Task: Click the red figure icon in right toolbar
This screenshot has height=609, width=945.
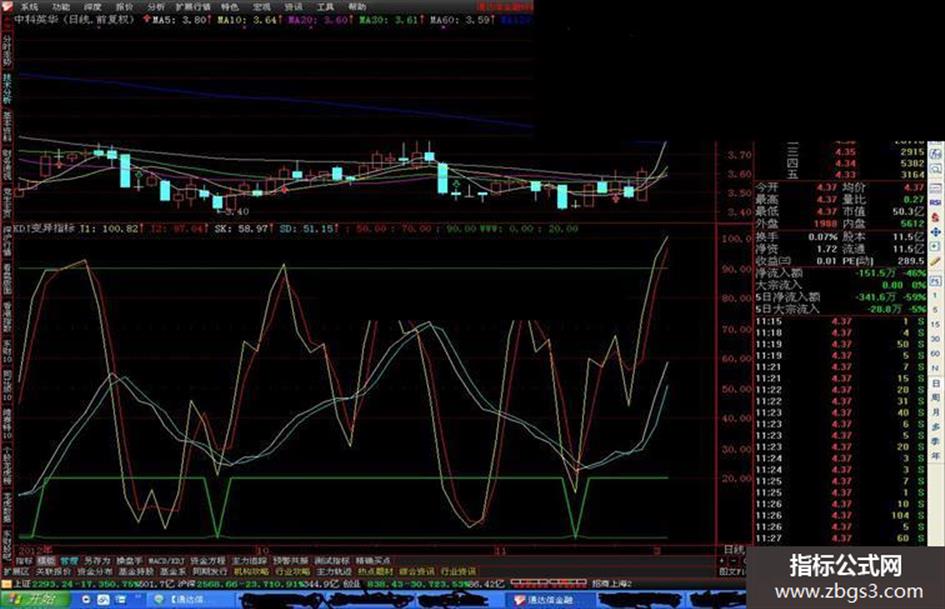Action: (x=935, y=218)
